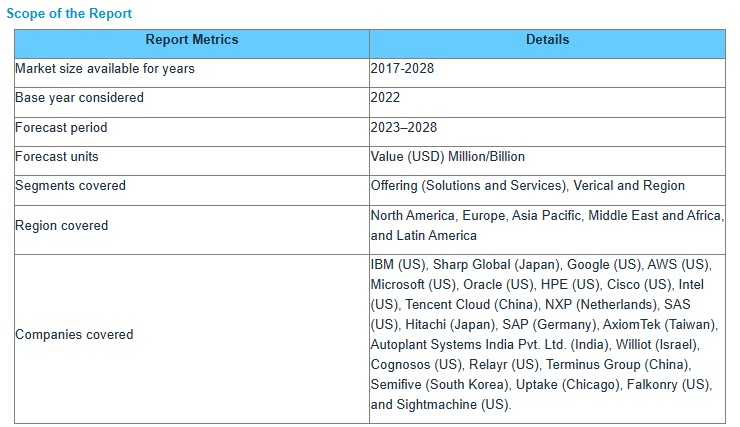Click the Forecast units row label
This screenshot has width=740, height=427.
(56, 157)
